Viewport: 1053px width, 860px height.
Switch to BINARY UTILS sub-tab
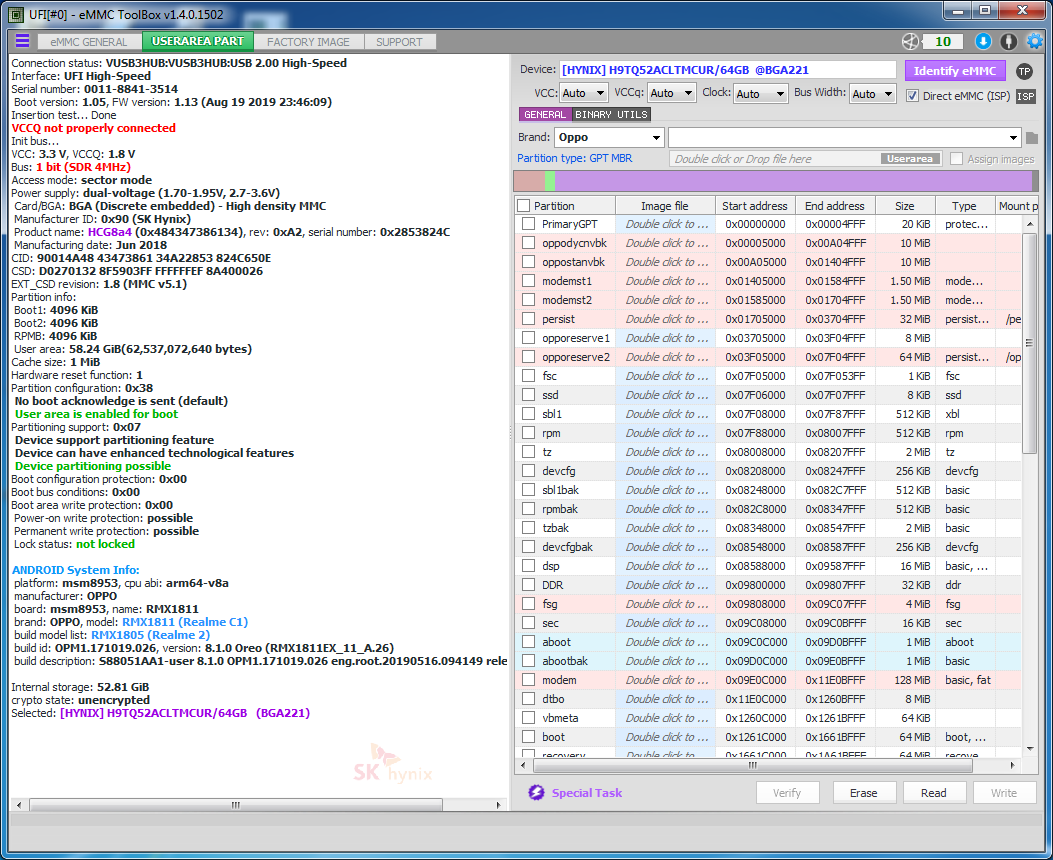(611, 115)
